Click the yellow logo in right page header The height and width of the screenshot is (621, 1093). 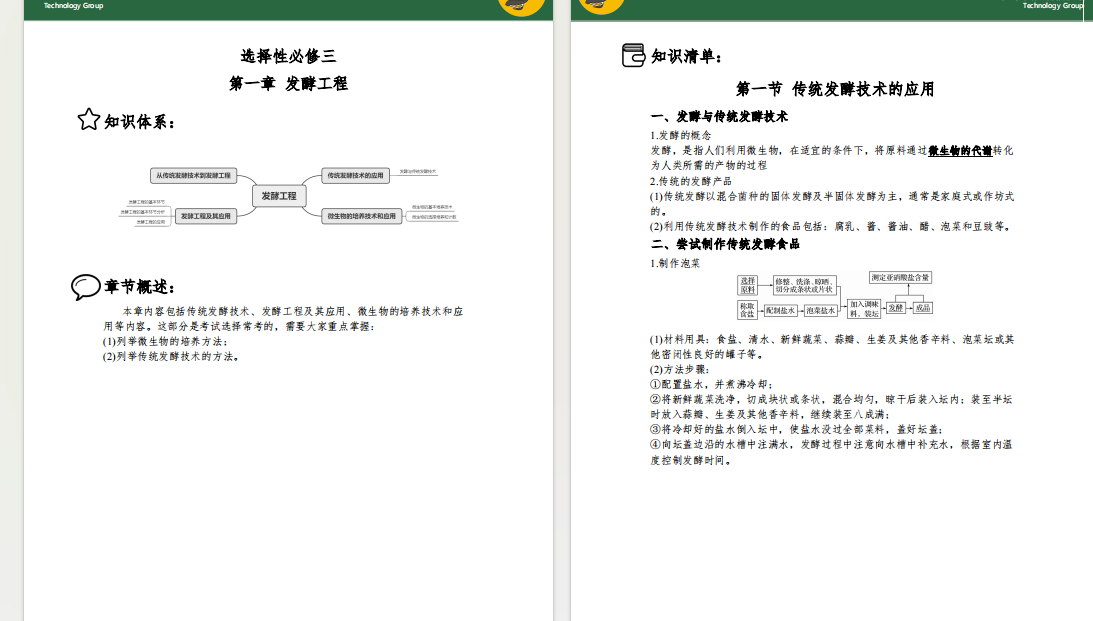click(602, 6)
